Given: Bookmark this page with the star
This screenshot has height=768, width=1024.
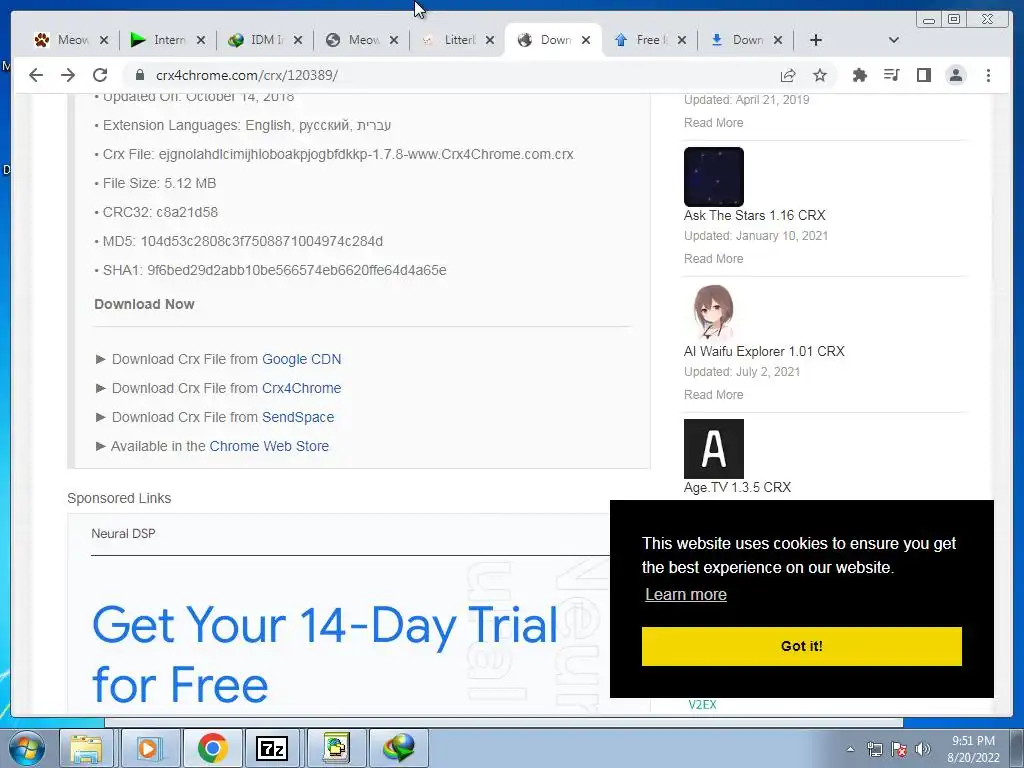Looking at the screenshot, I should point(820,75).
